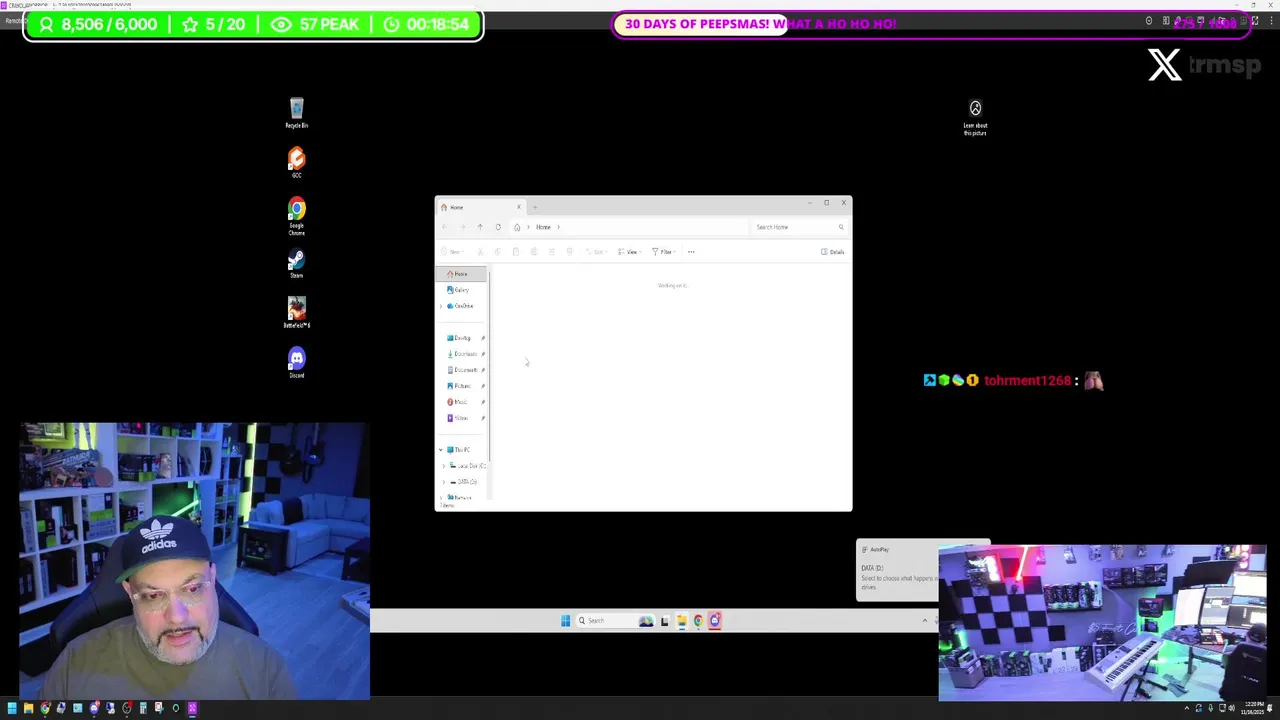Open the pinned Downloads folder in sidebar

[x=464, y=354]
